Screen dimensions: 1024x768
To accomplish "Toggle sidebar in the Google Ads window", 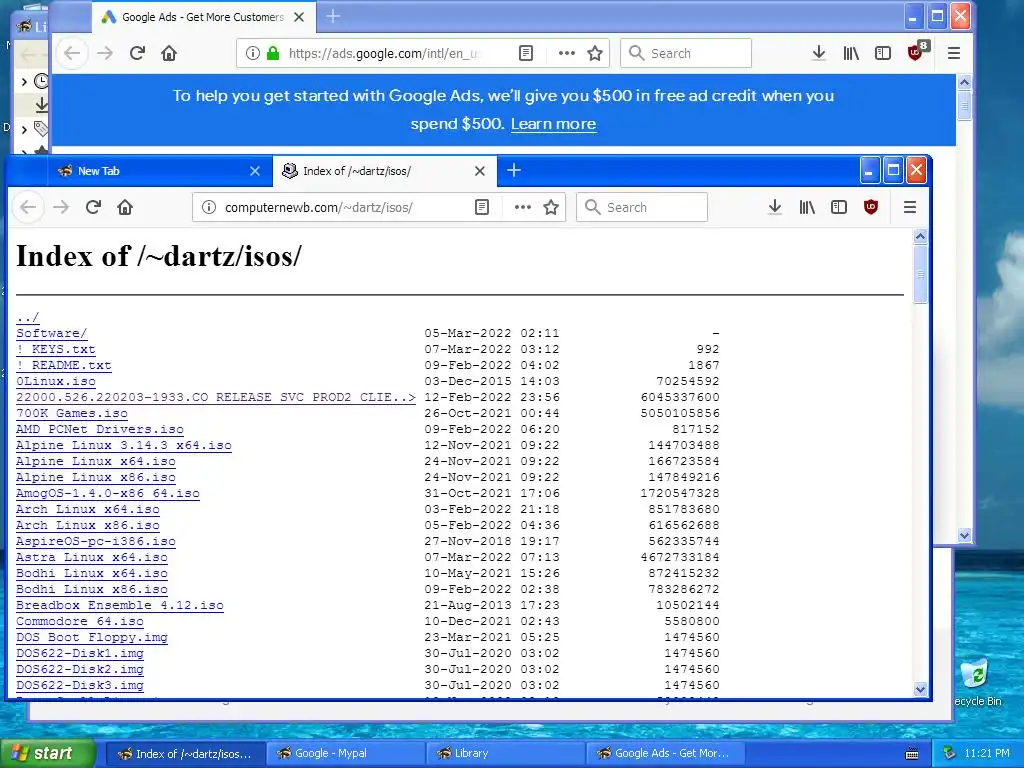I will point(883,53).
